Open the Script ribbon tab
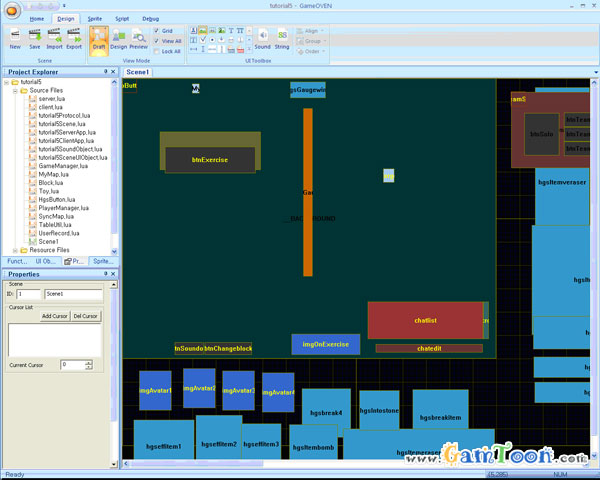Image resolution: width=600 pixels, height=480 pixels. (122, 19)
